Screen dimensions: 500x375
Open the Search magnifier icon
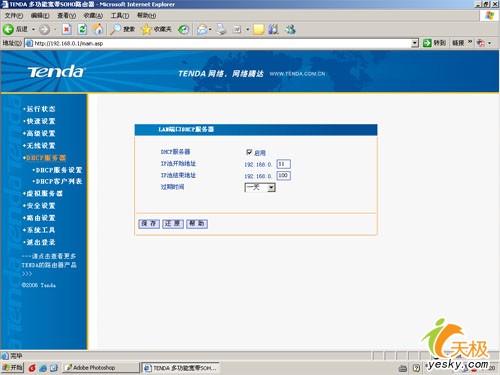coord(116,29)
